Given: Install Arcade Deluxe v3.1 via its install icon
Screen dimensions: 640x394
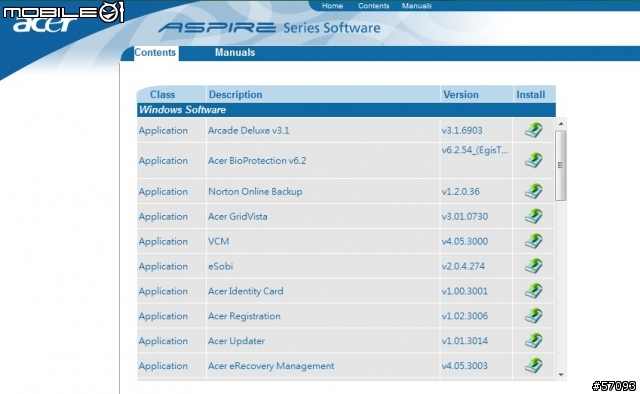Looking at the screenshot, I should (533, 130).
